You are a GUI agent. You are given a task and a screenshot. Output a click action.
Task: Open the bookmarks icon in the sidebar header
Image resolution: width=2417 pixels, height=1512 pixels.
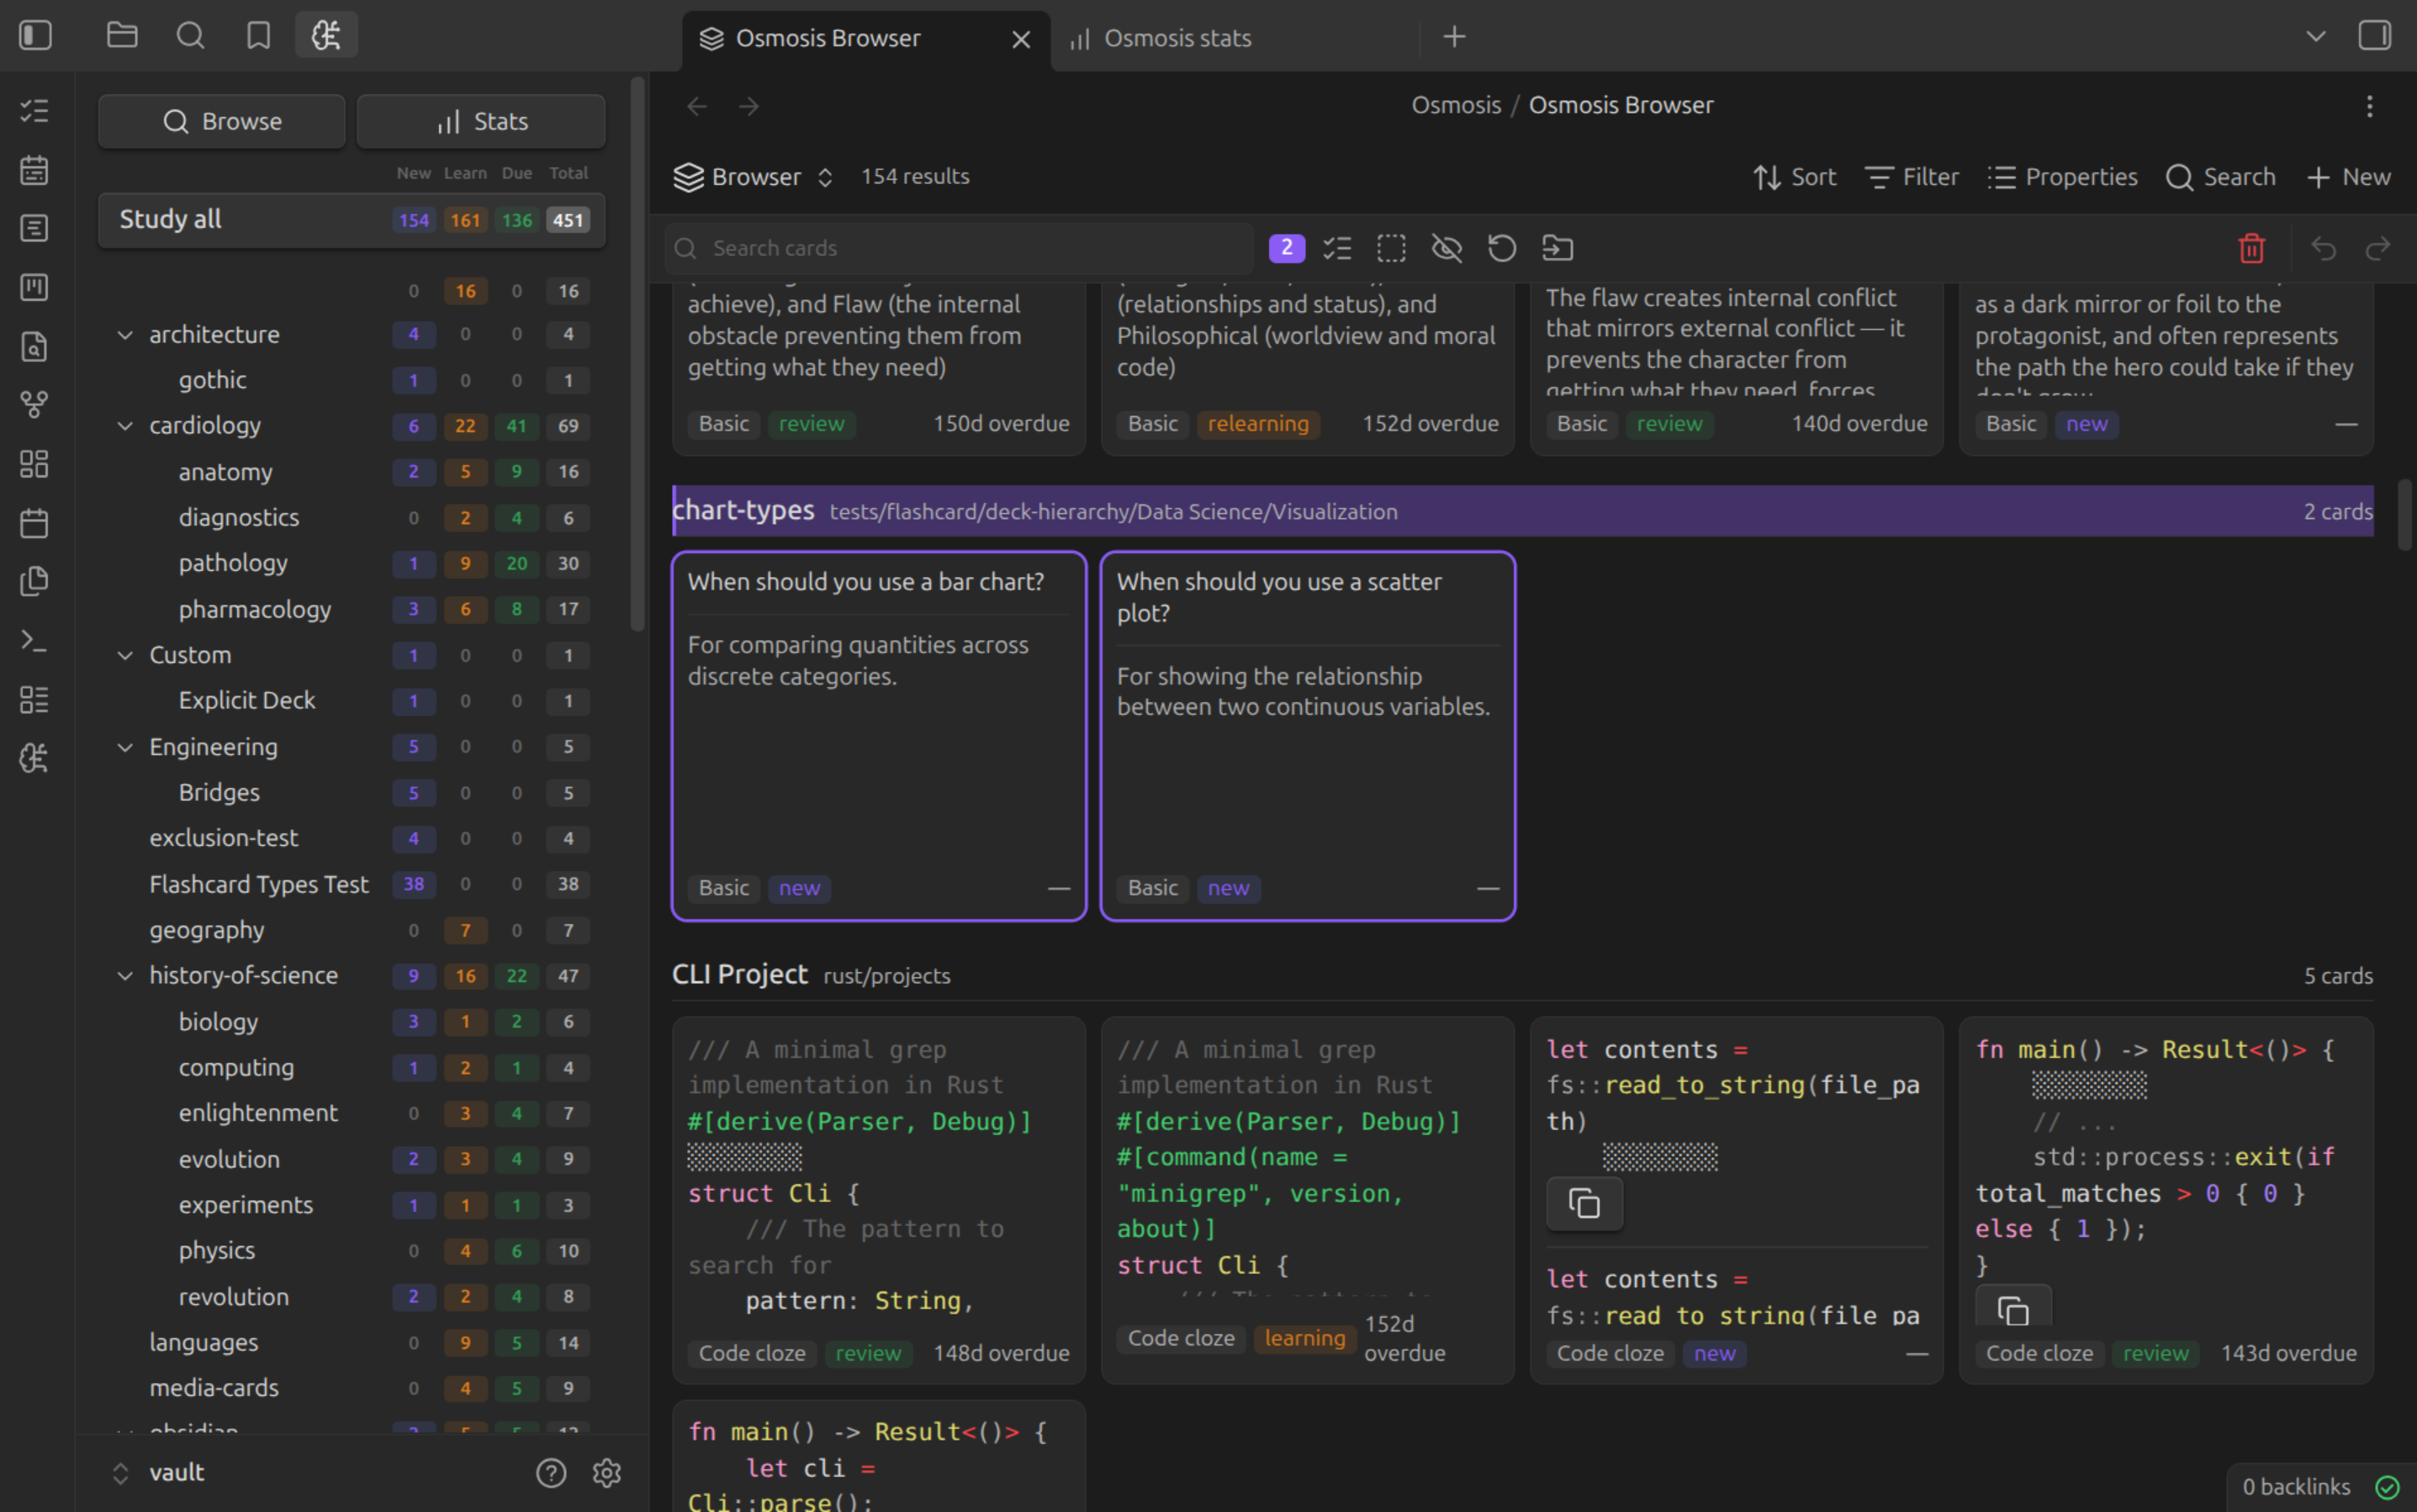coord(259,36)
